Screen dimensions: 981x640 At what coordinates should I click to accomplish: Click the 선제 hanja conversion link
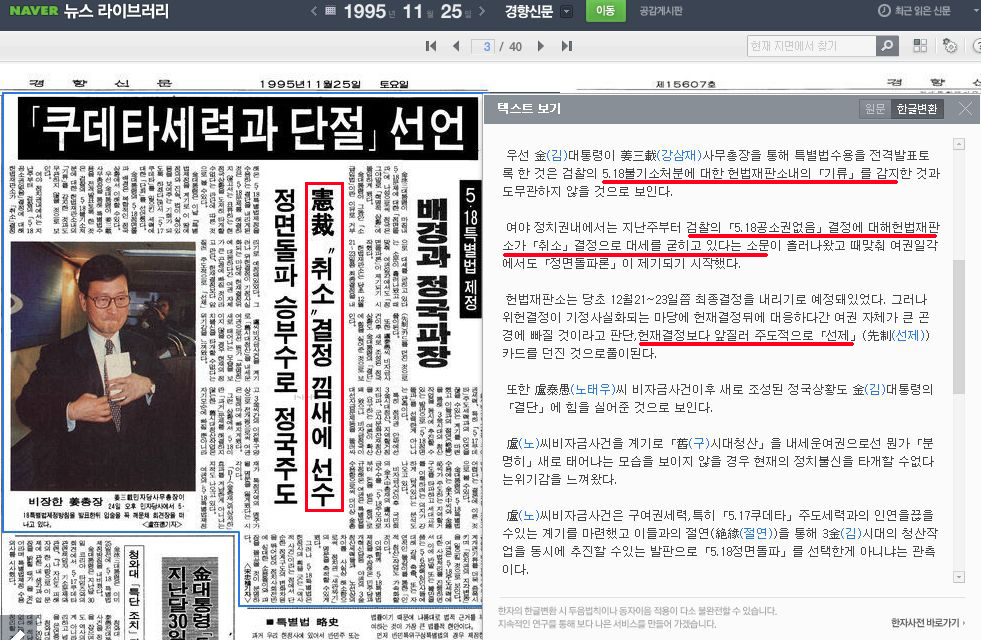[x=909, y=335]
